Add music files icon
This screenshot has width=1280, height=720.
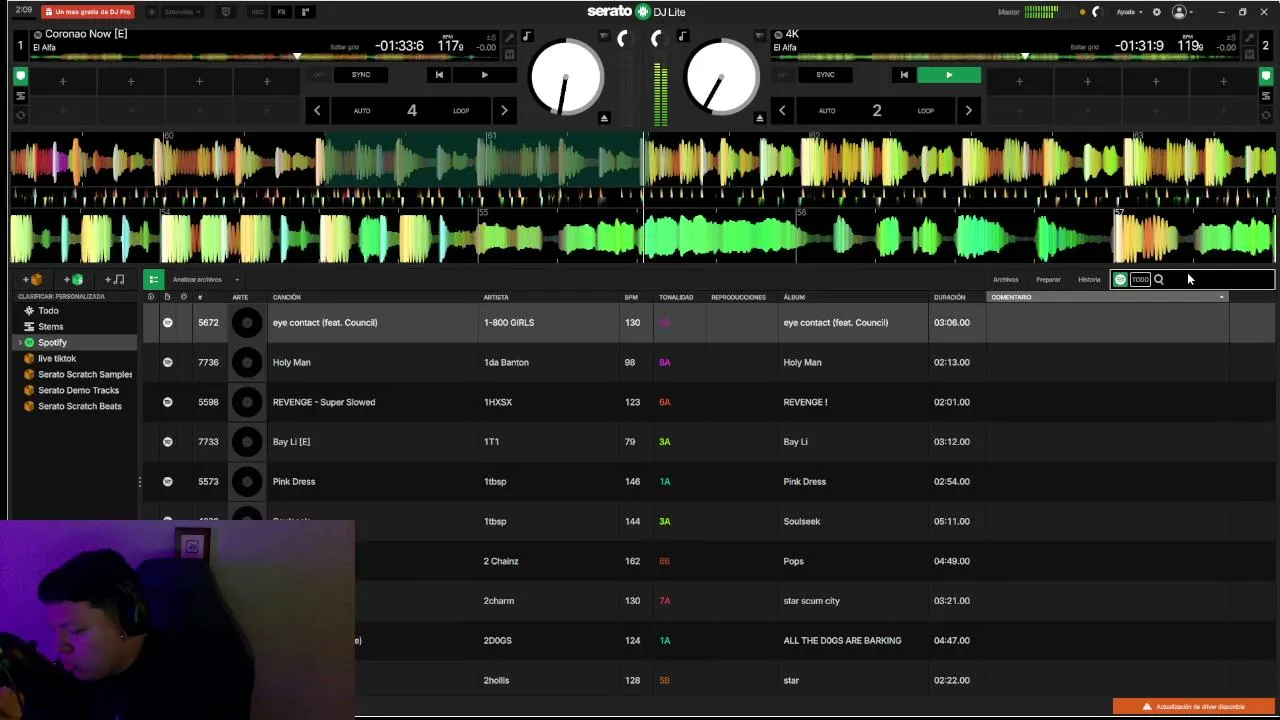115,280
